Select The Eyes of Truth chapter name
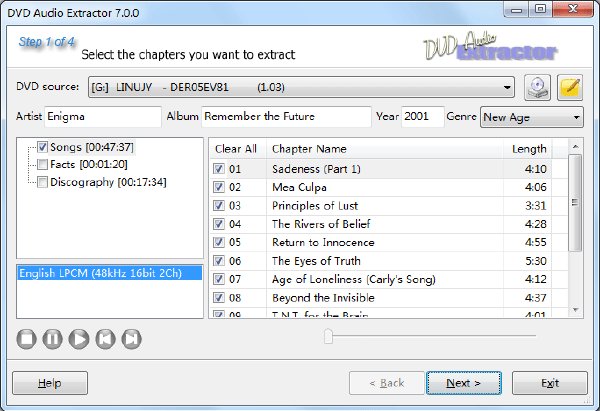This screenshot has height=411, width=600. [316, 261]
